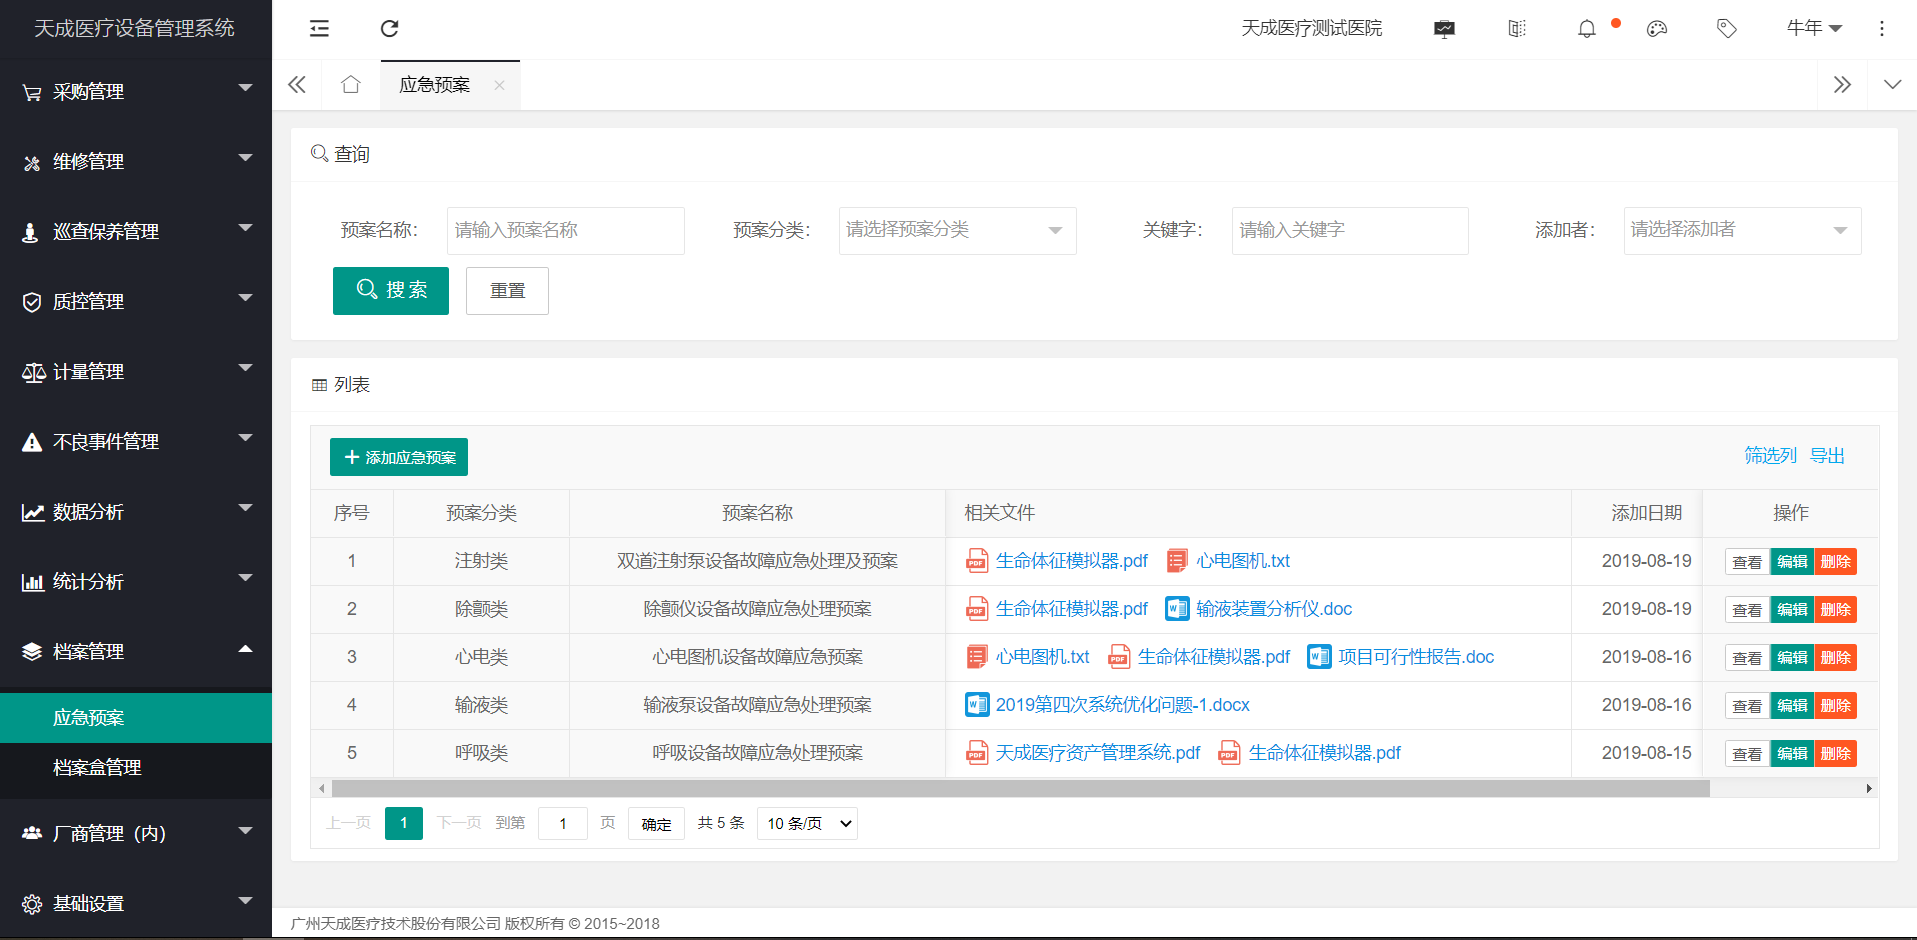Click the 搜索 button
This screenshot has width=1917, height=940.
[391, 290]
